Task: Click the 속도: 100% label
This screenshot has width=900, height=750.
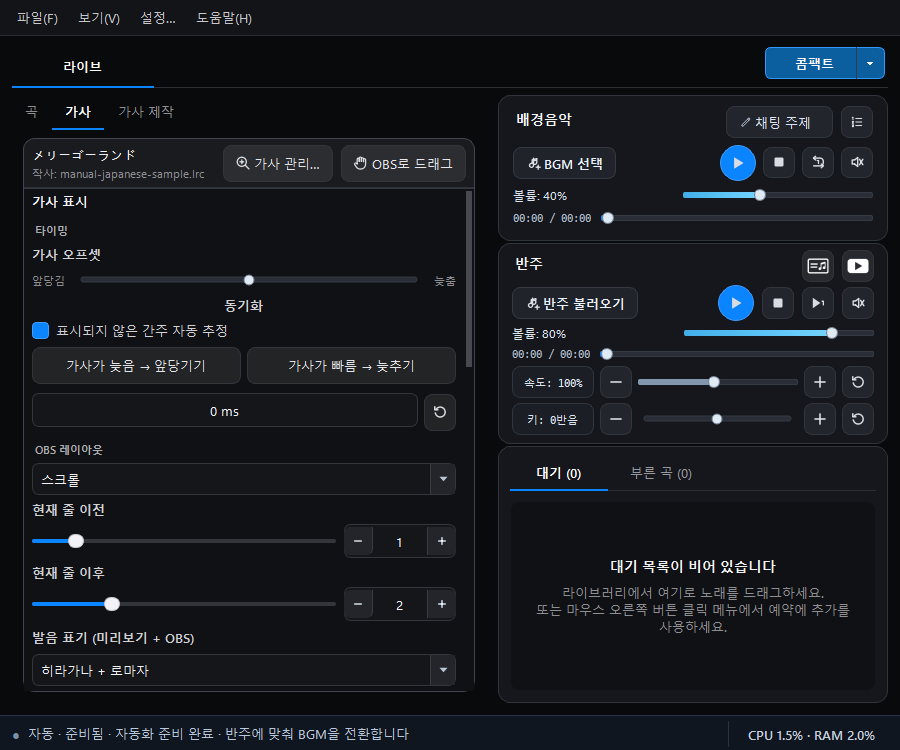Action: [x=553, y=382]
